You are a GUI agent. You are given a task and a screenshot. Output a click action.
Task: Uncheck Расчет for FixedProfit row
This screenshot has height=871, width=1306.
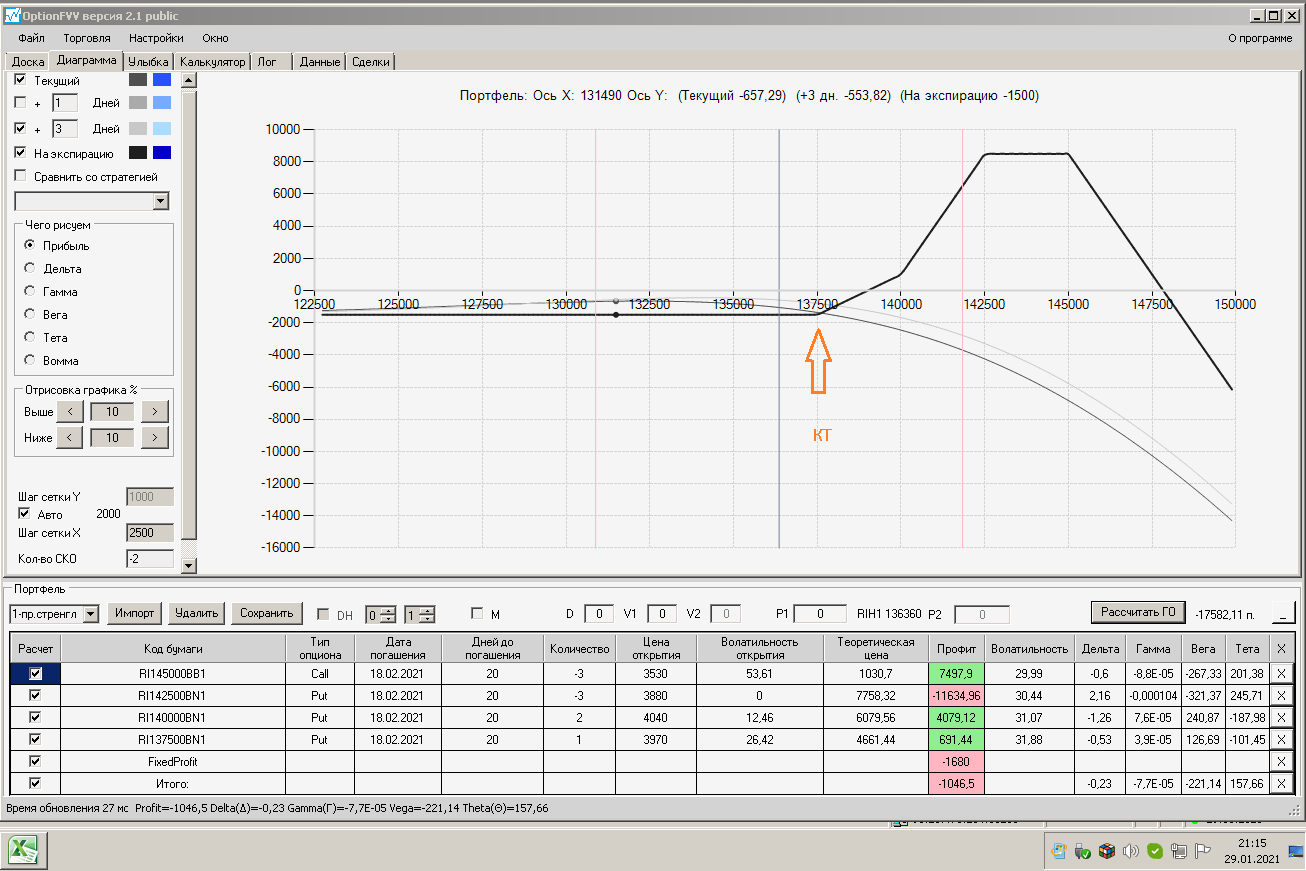pyautogui.click(x=36, y=761)
